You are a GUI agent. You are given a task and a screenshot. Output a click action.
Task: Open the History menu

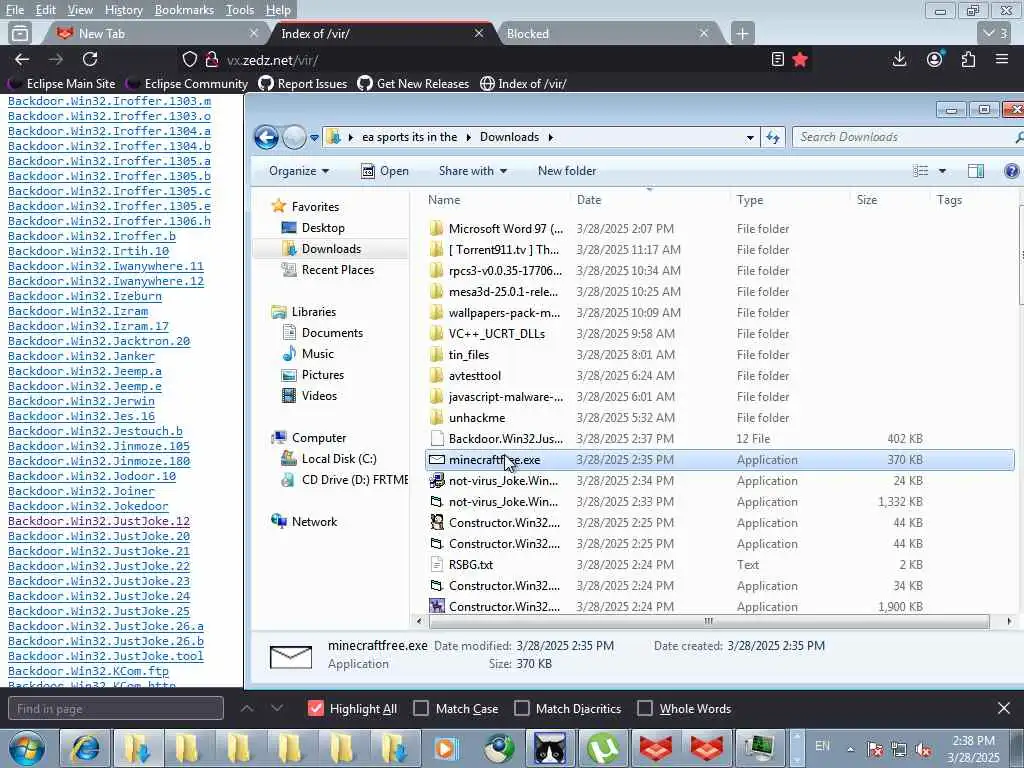(x=123, y=10)
